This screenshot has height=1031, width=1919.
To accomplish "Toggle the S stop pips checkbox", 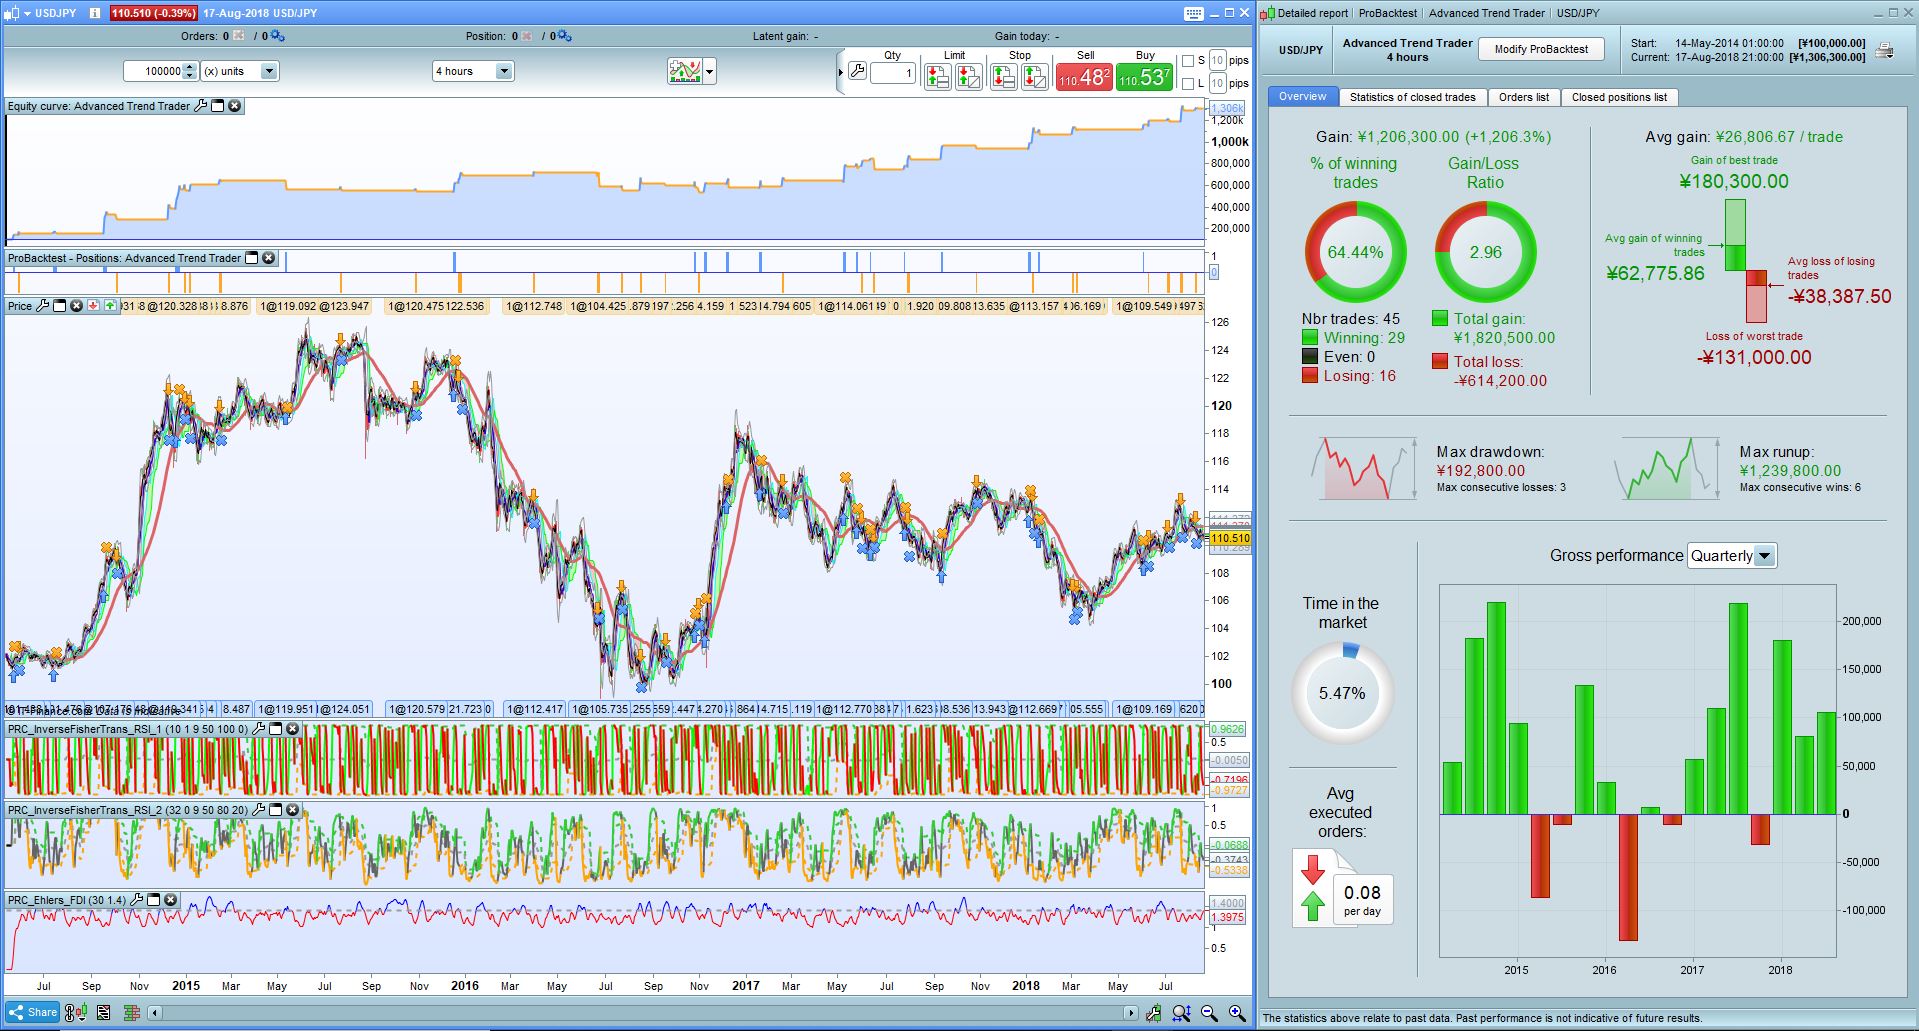I will (1188, 61).
